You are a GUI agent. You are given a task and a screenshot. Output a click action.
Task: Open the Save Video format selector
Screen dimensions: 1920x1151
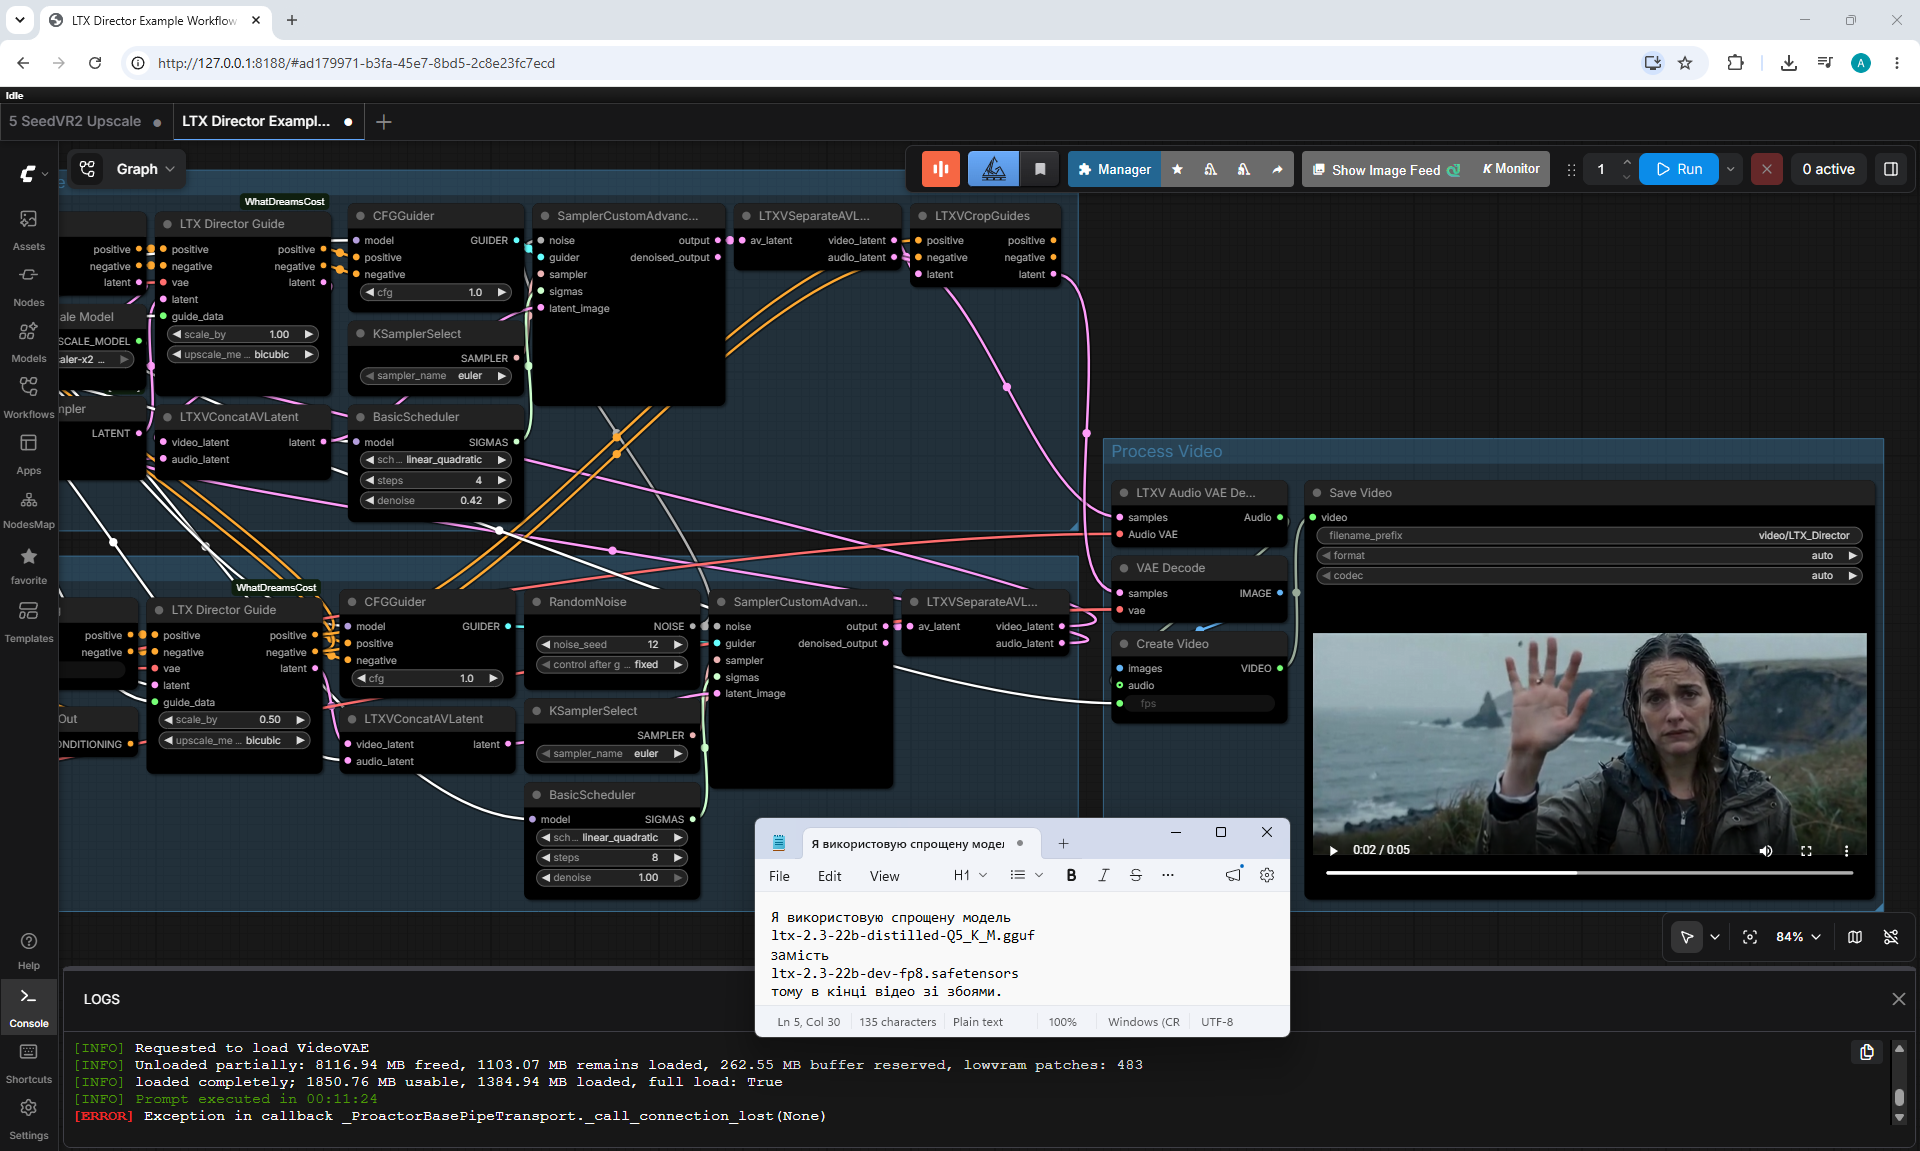[x=1589, y=556]
